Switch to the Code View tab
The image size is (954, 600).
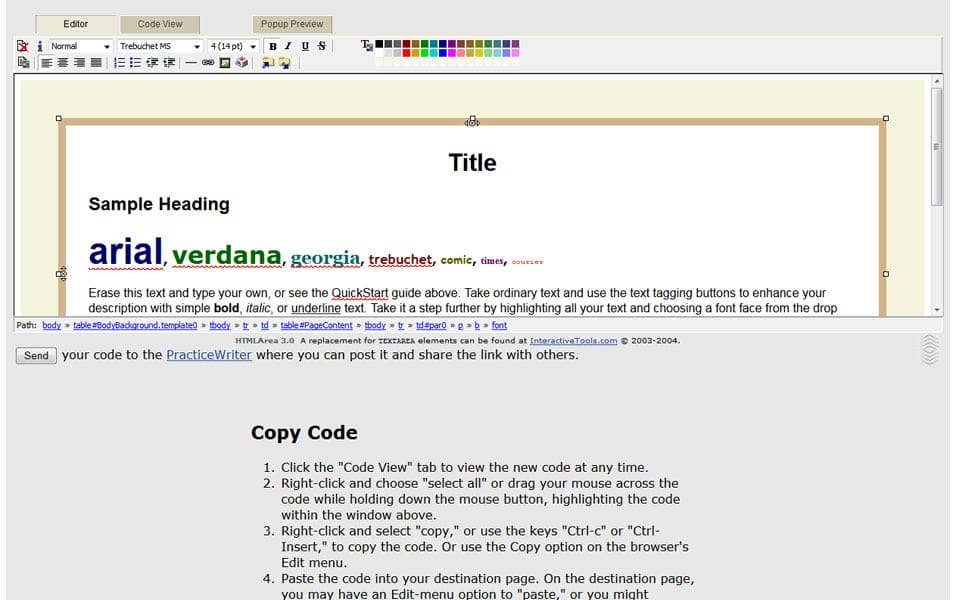(159, 23)
